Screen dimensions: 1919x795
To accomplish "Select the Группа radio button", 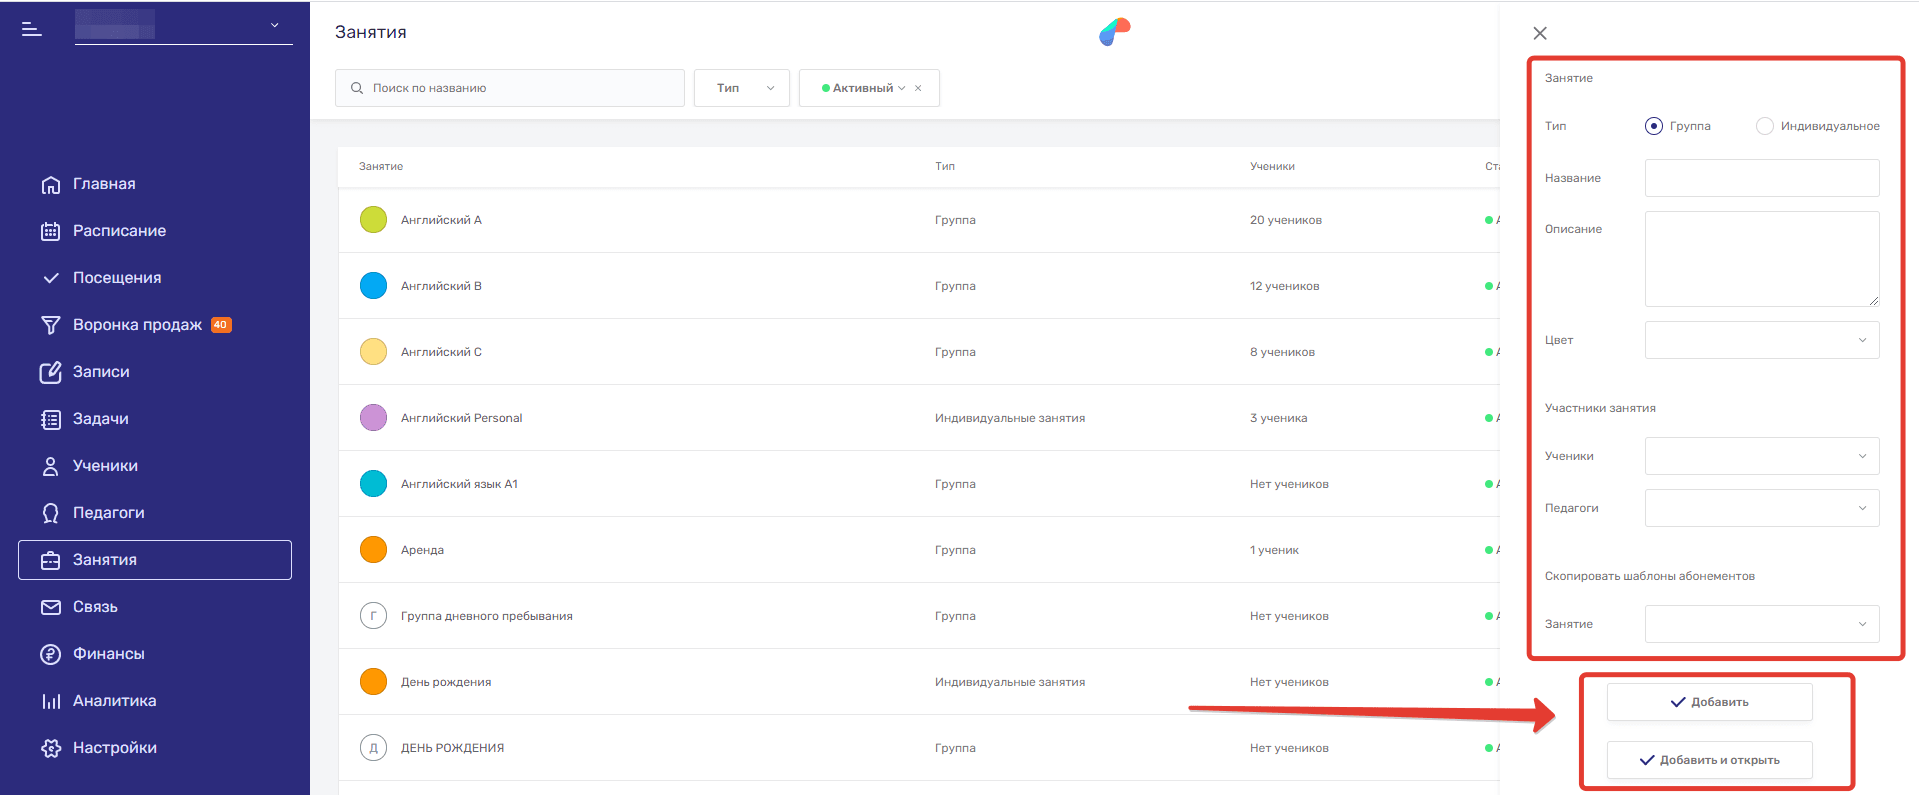I will (1654, 126).
